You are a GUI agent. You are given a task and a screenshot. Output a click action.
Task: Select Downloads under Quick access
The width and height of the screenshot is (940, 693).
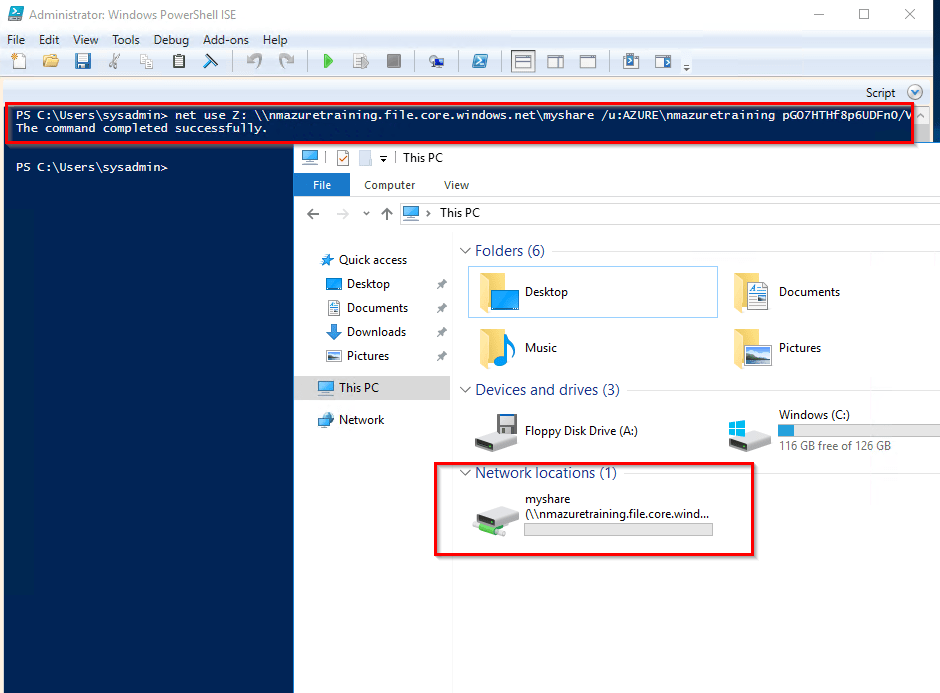pos(376,332)
